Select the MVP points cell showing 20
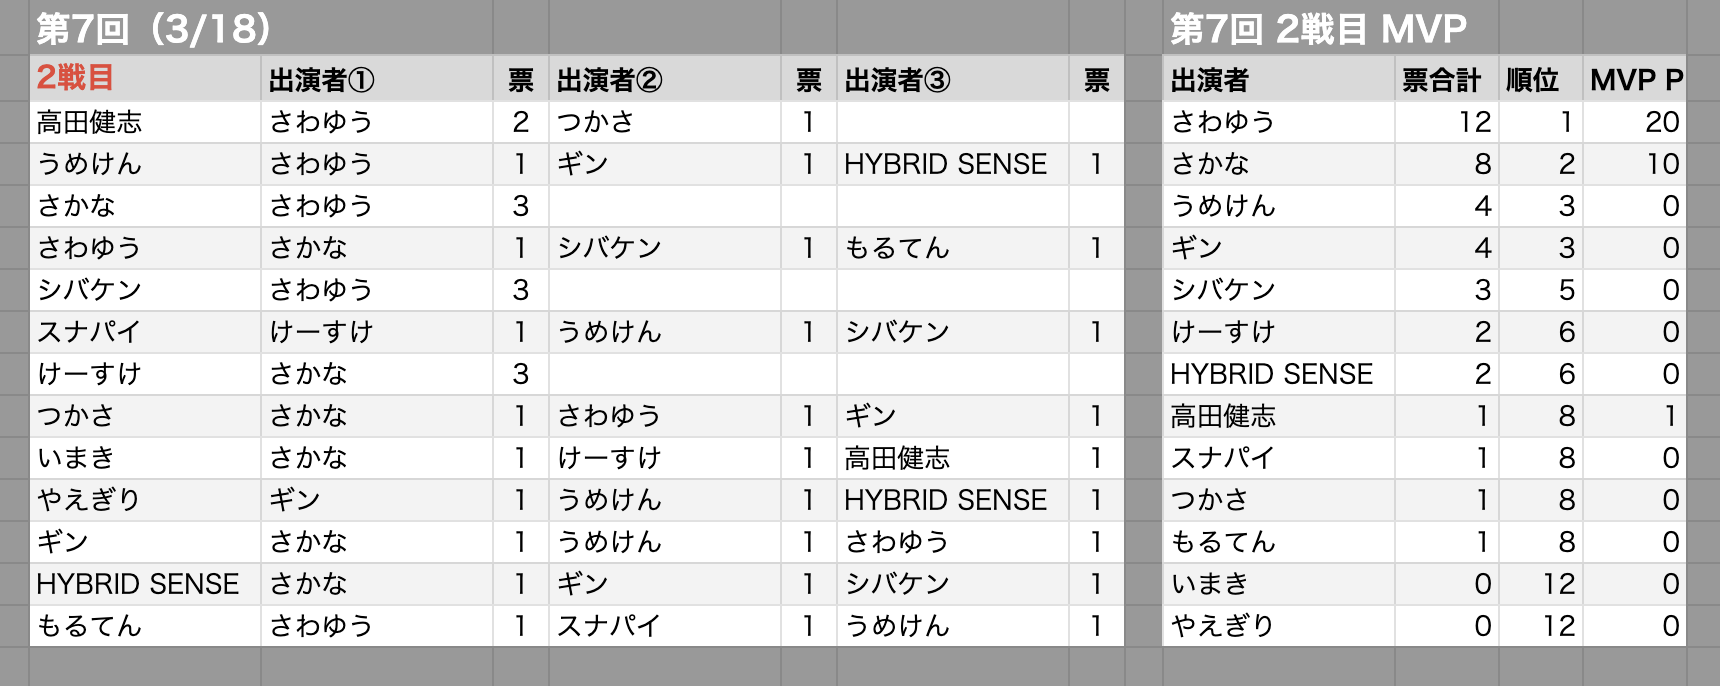The height and width of the screenshot is (686, 1720). point(1635,122)
